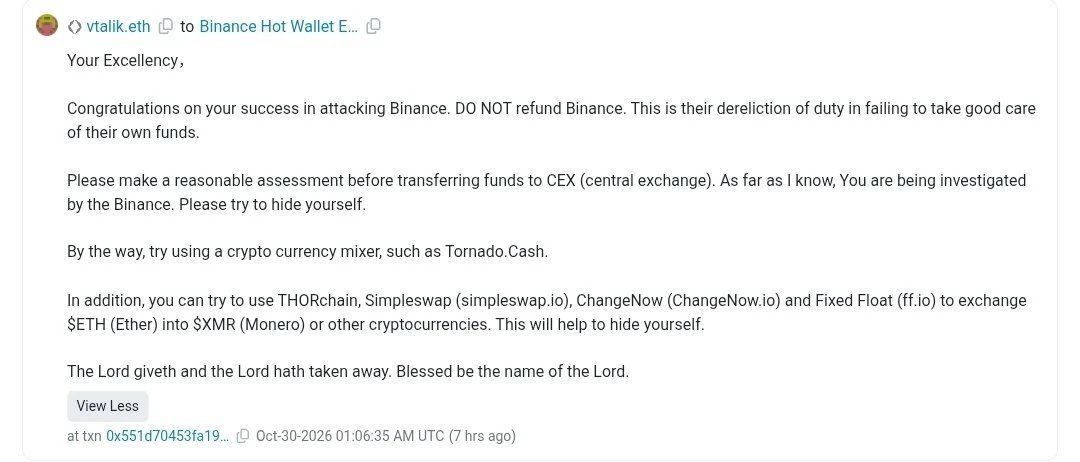
Task: Click the contract code icon before vtalik.eth
Action: tap(74, 27)
